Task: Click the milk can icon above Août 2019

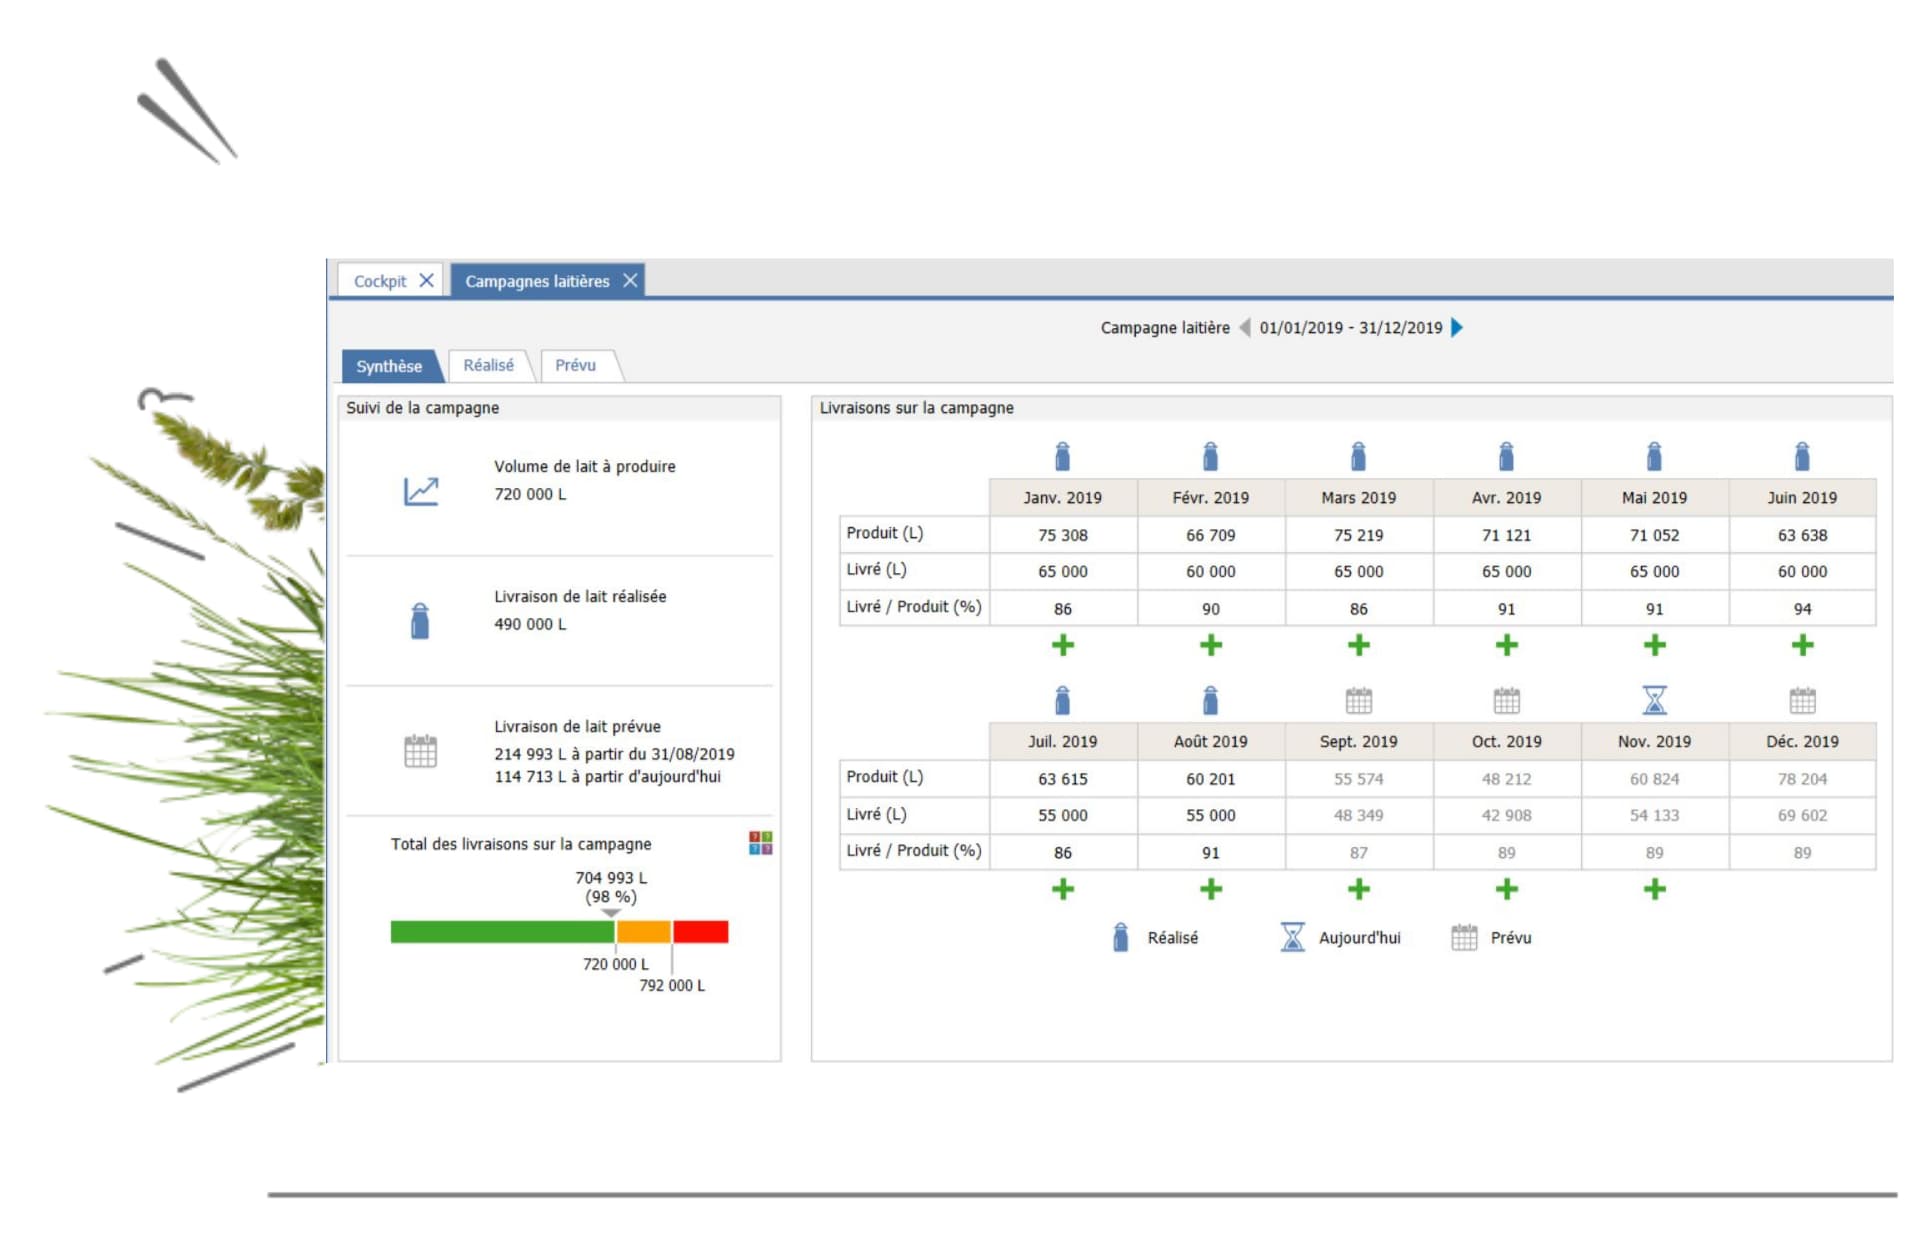Action: 1210,700
